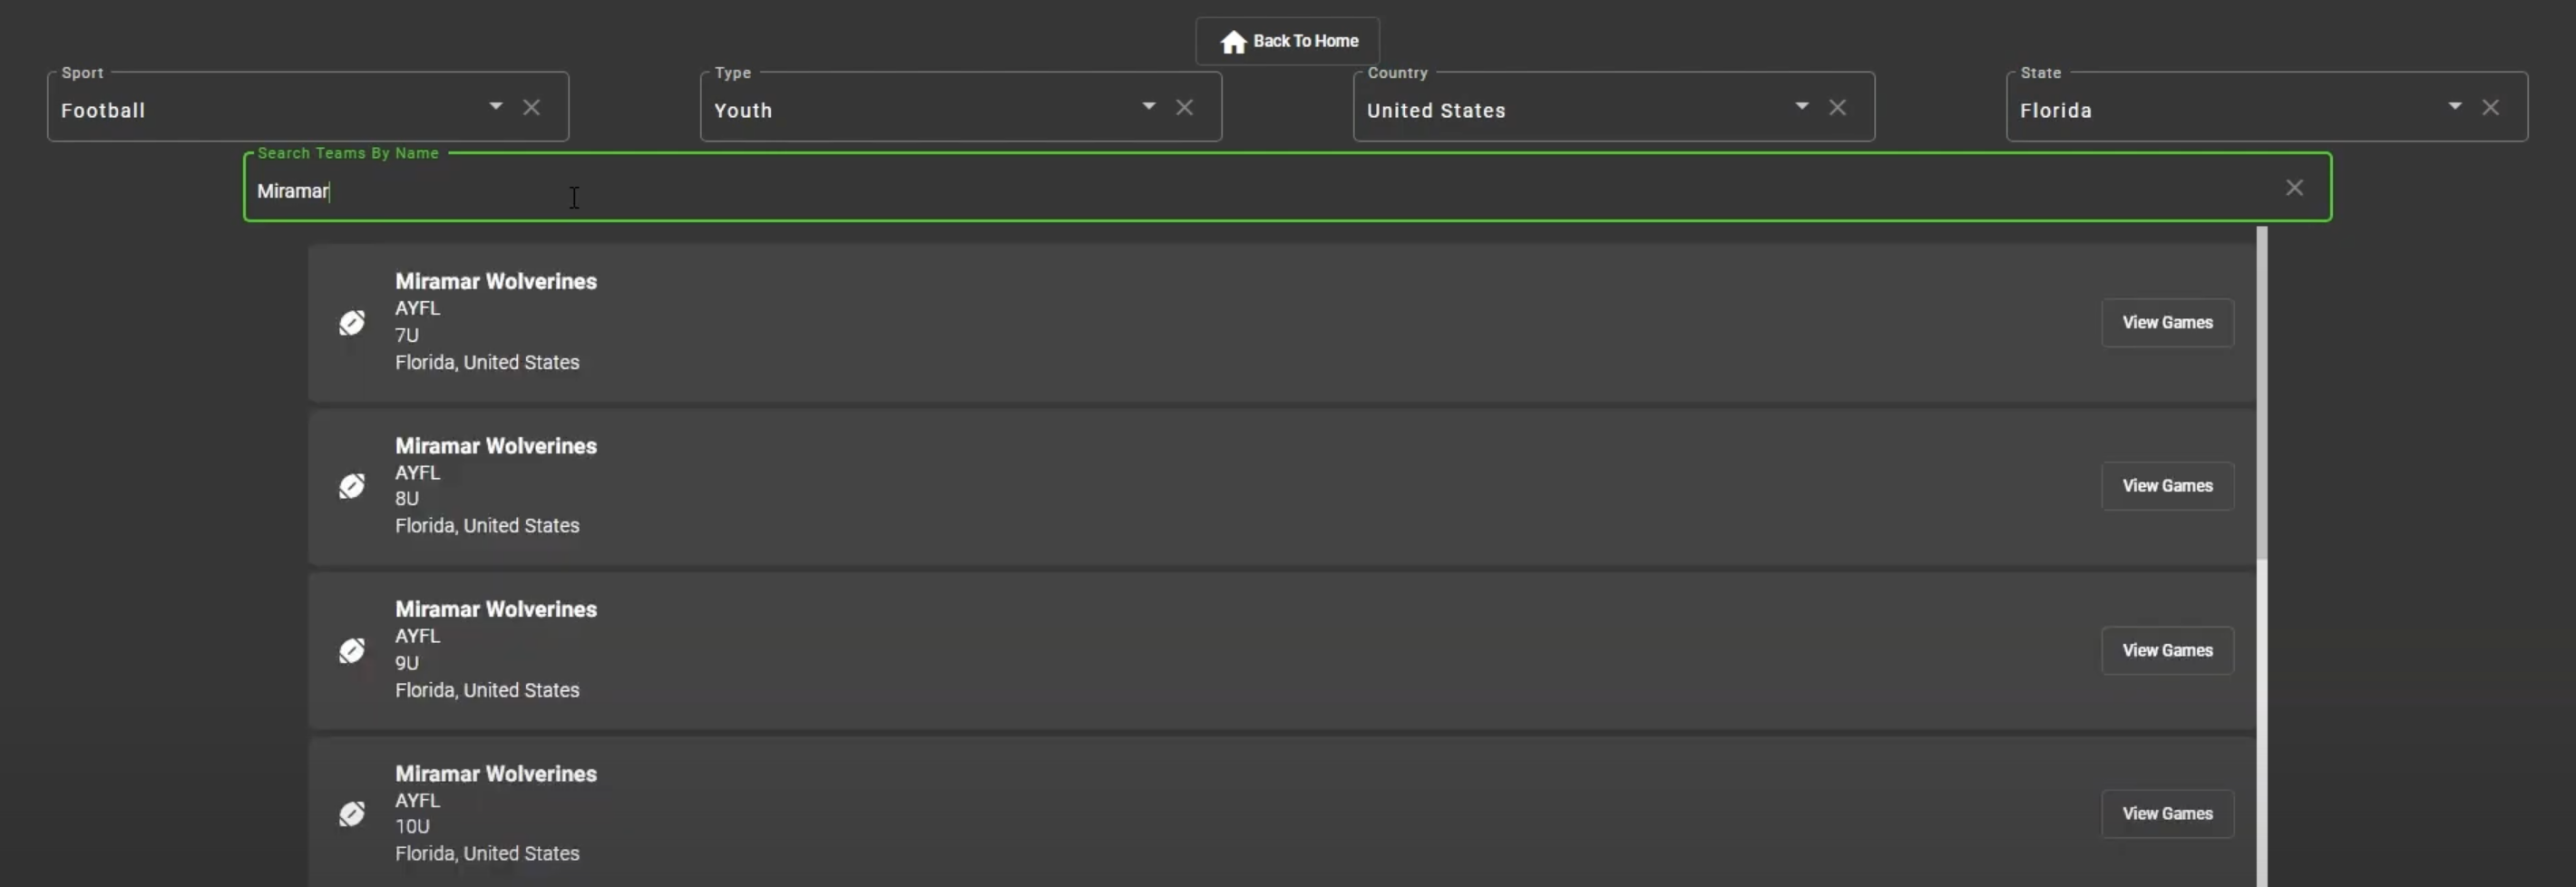Clear the Type field with its X icon
2576x887 pixels.
1184,107
